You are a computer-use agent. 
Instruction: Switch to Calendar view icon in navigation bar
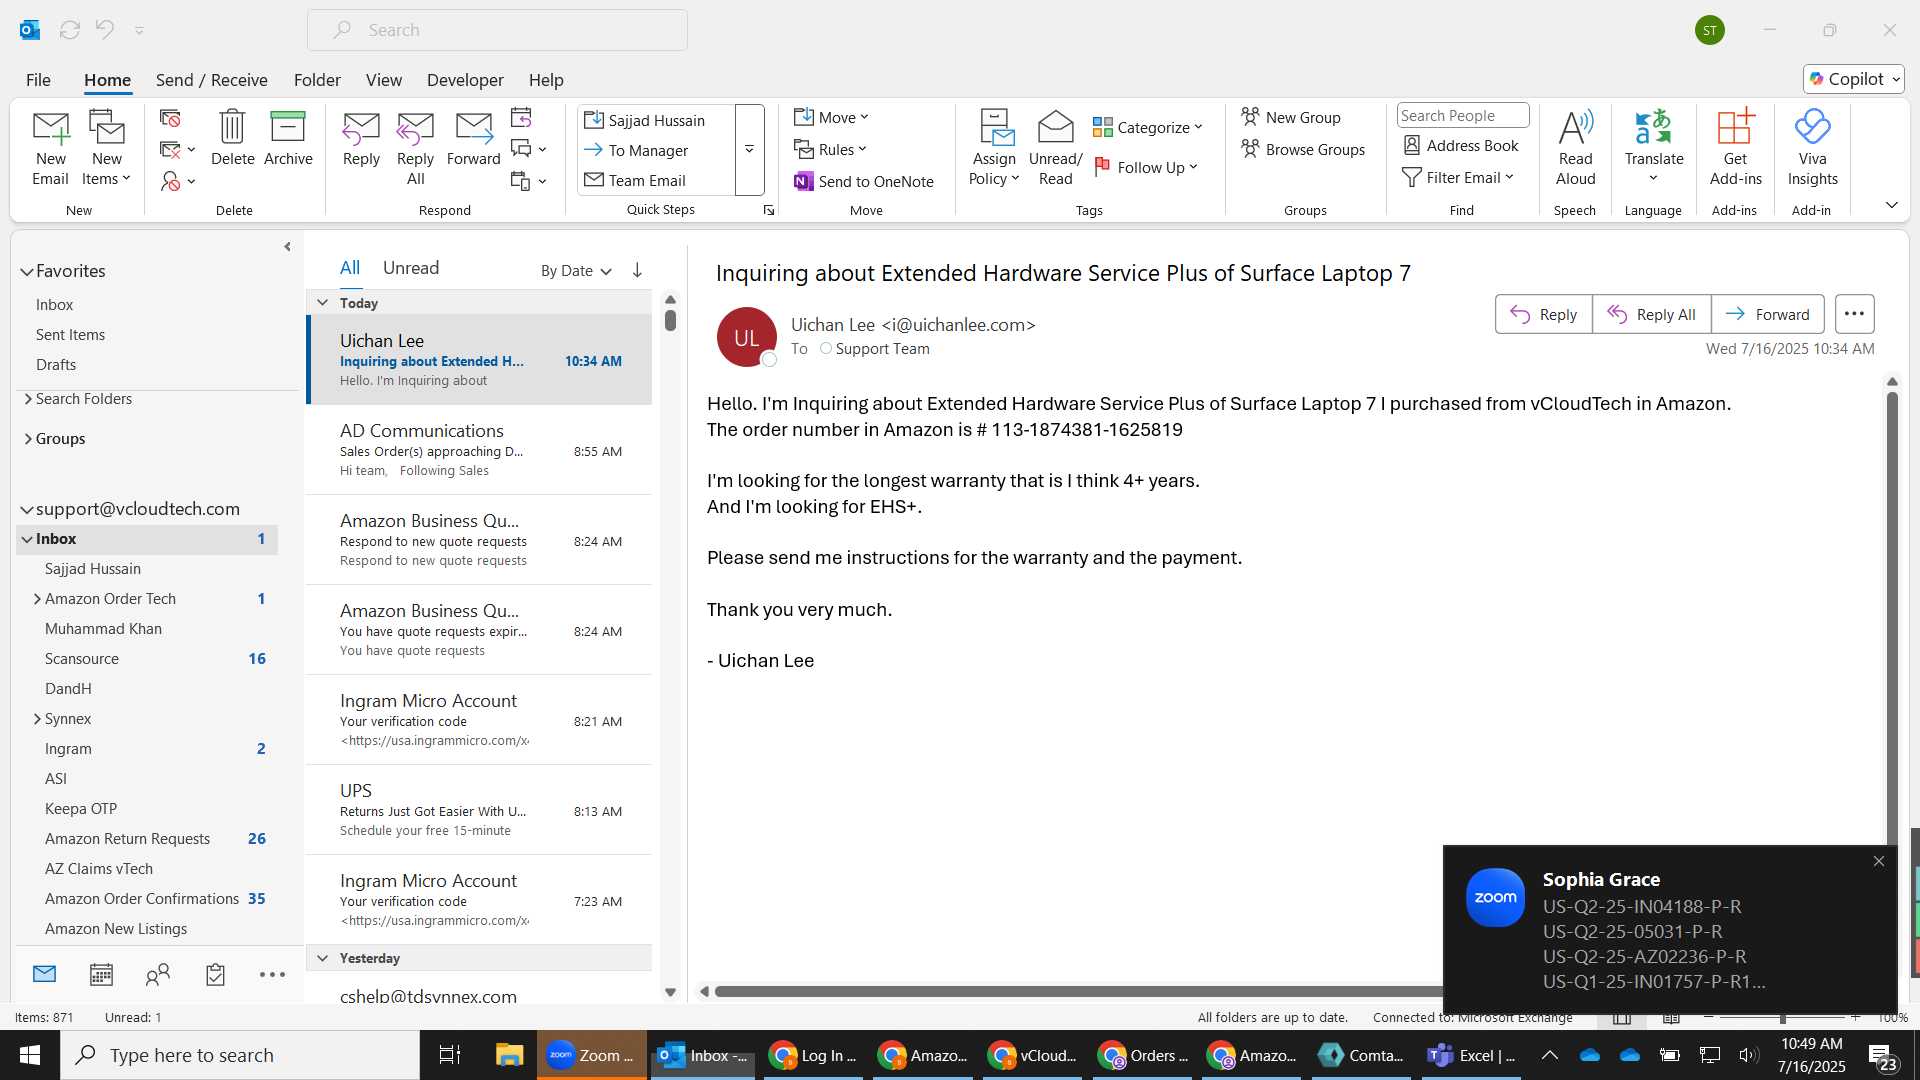101,974
